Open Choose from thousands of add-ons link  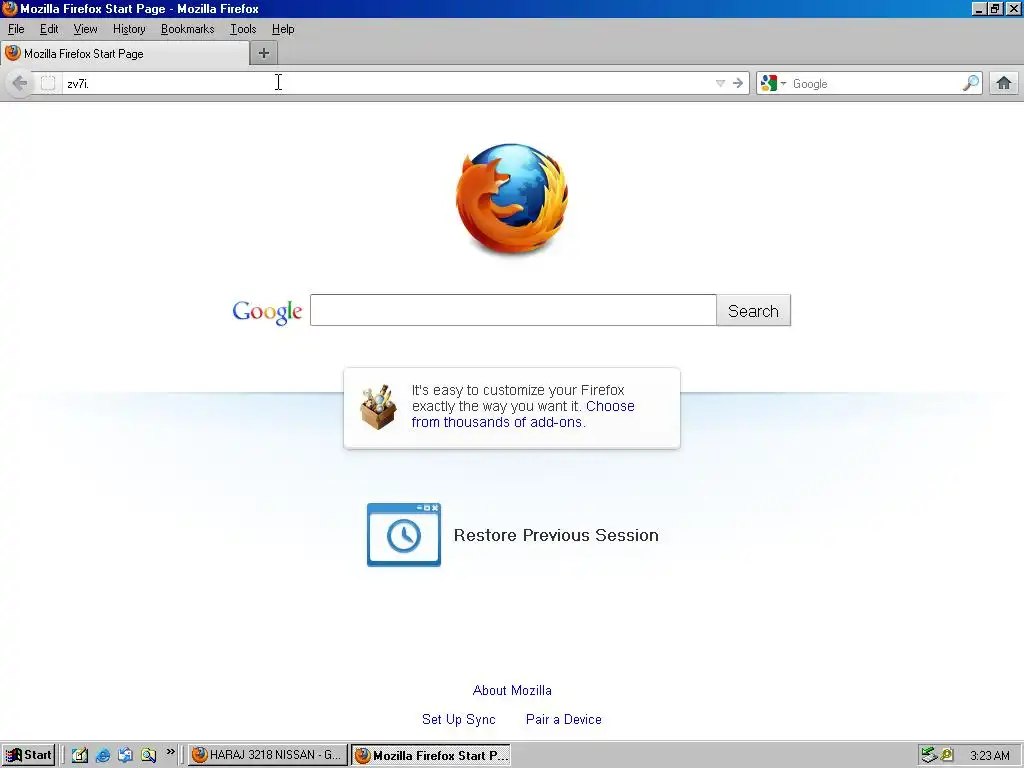(x=523, y=414)
